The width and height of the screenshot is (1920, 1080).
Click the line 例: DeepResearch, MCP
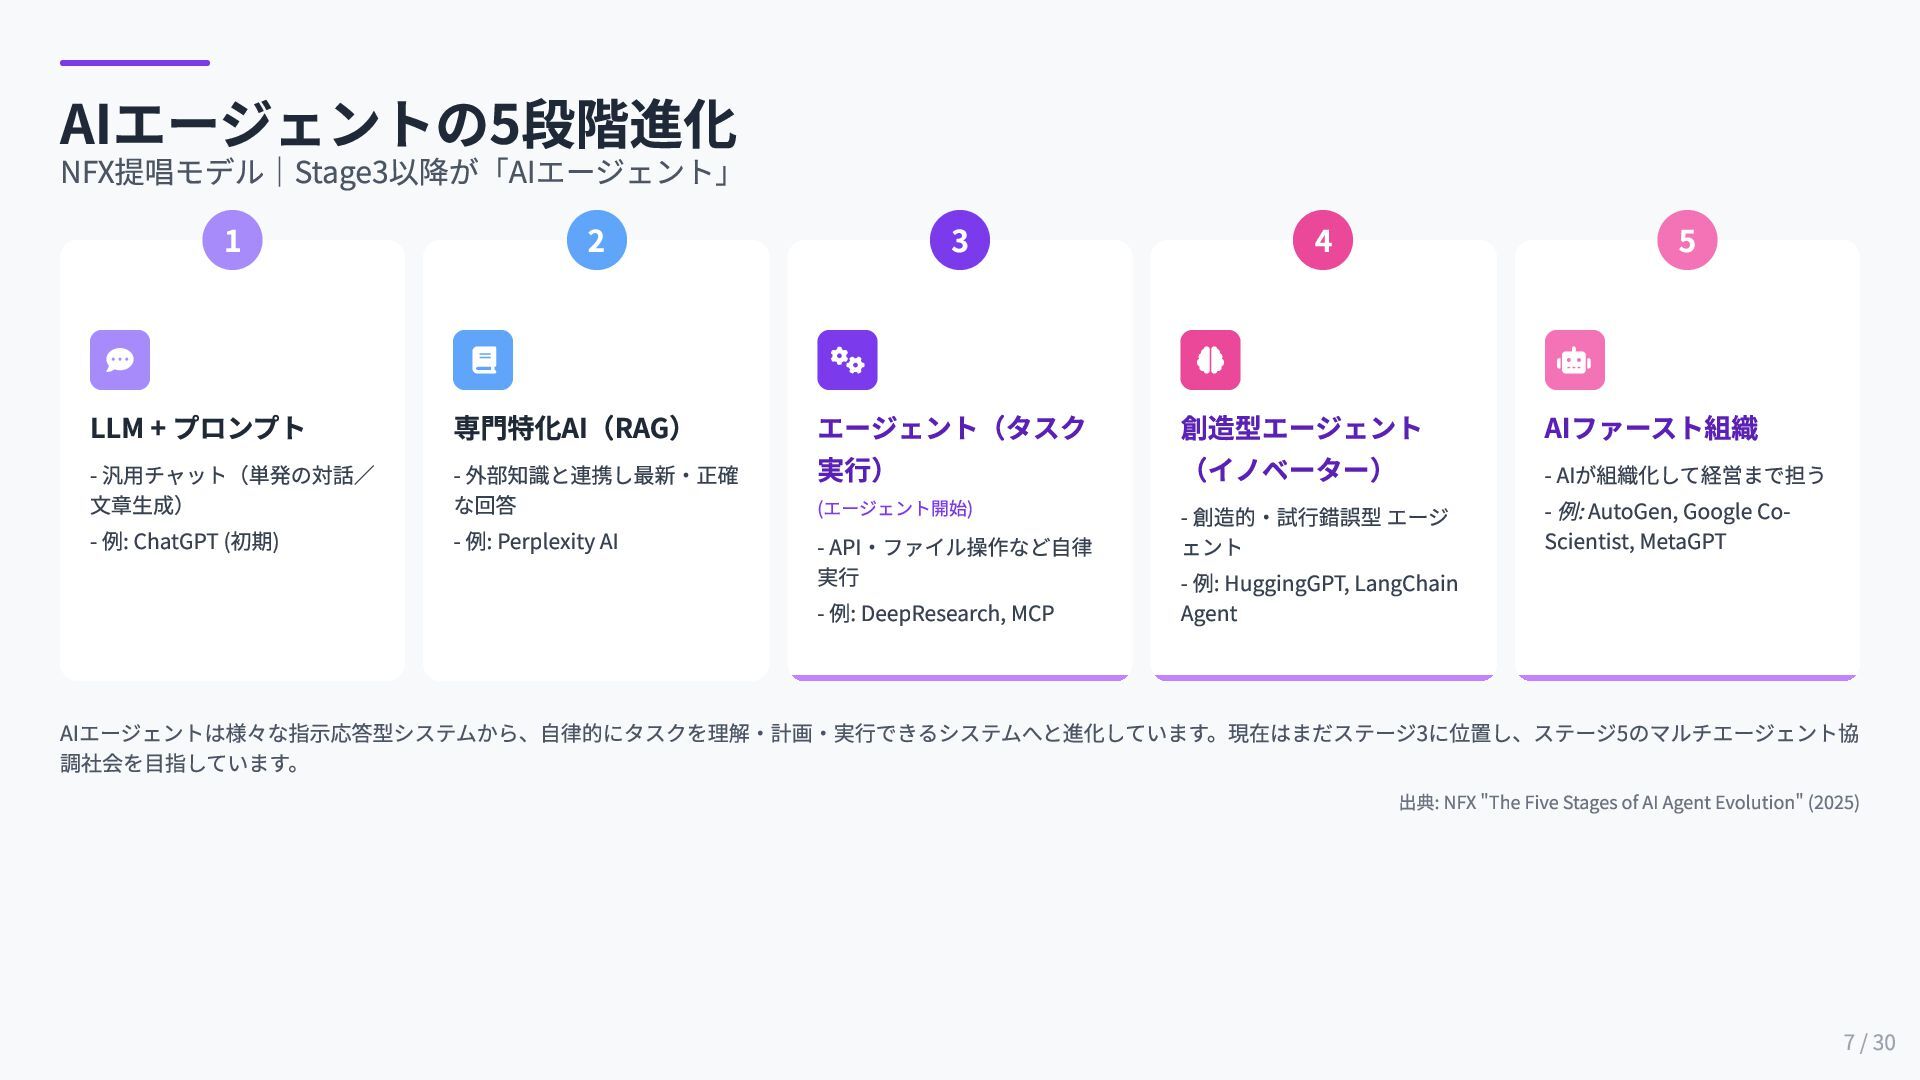tap(936, 614)
